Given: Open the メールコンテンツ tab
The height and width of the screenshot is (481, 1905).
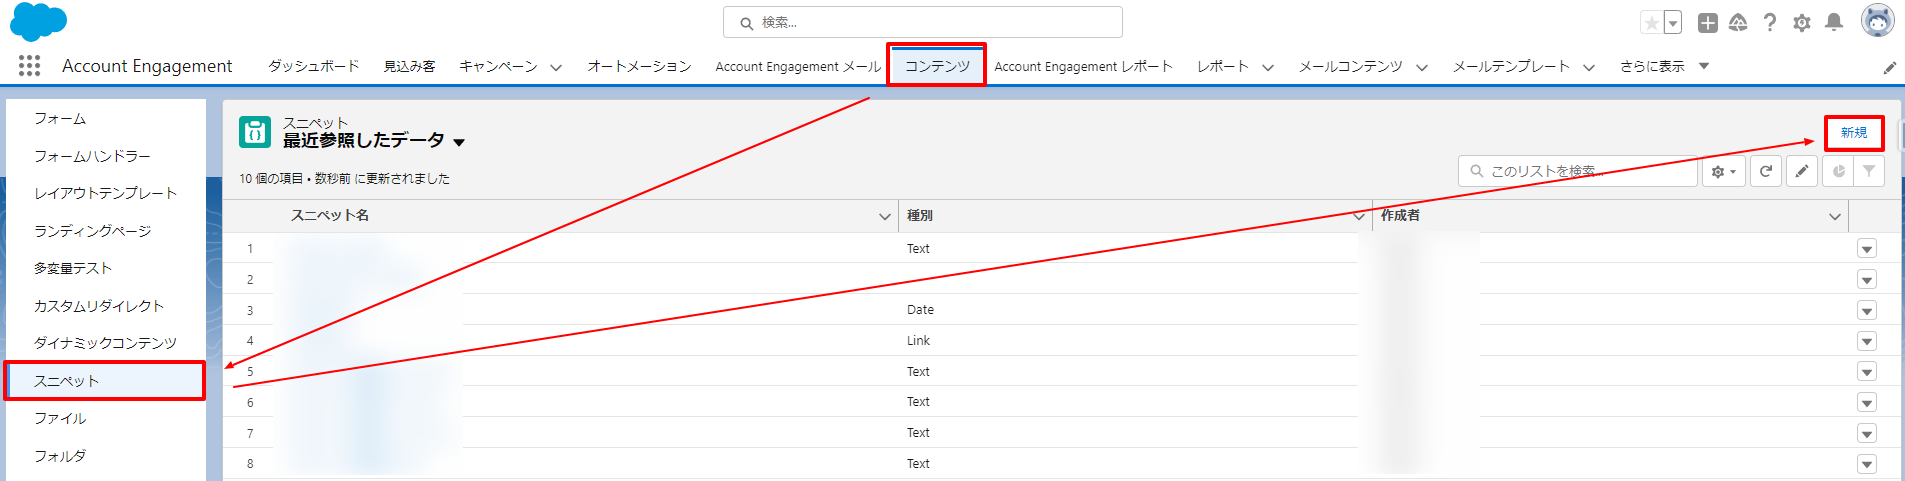Looking at the screenshot, I should pos(1350,66).
